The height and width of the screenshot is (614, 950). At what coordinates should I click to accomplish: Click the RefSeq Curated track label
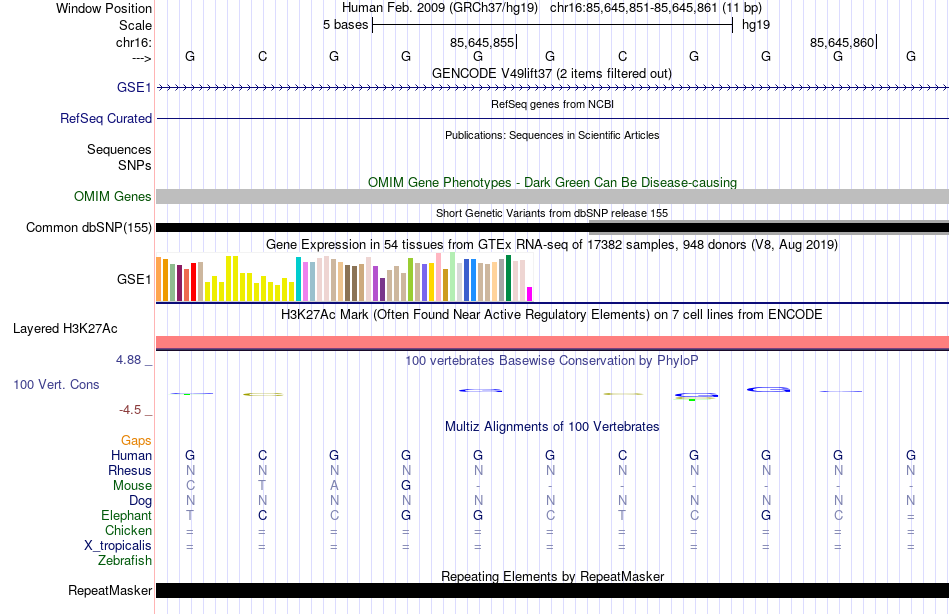pyautogui.click(x=105, y=118)
